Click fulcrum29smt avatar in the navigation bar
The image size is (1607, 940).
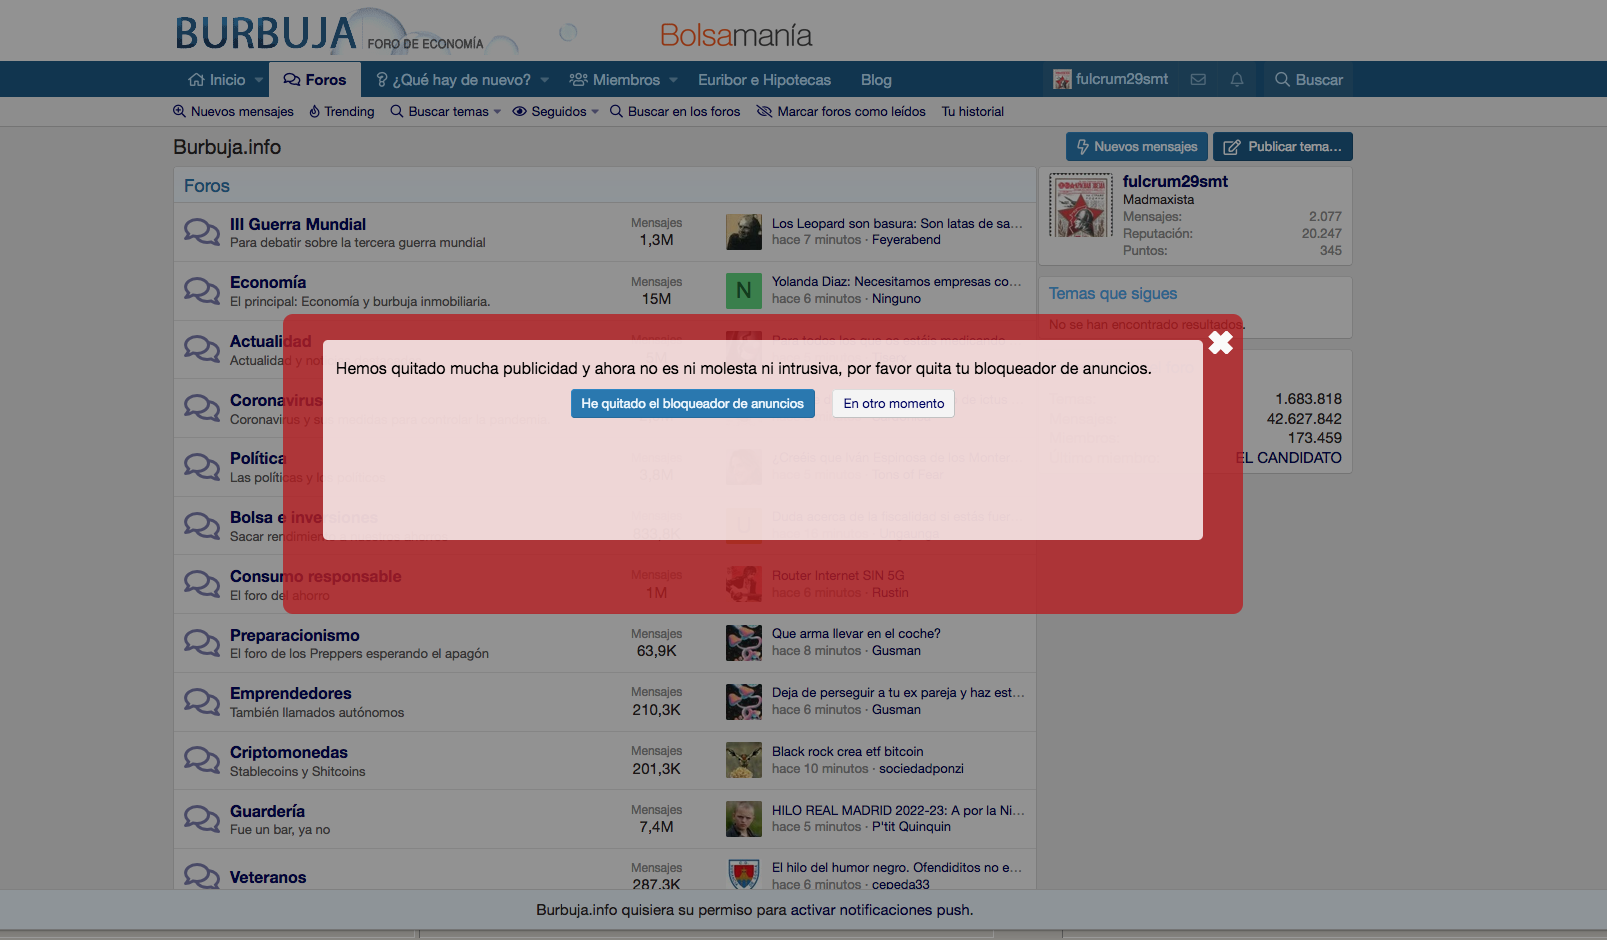click(1060, 79)
